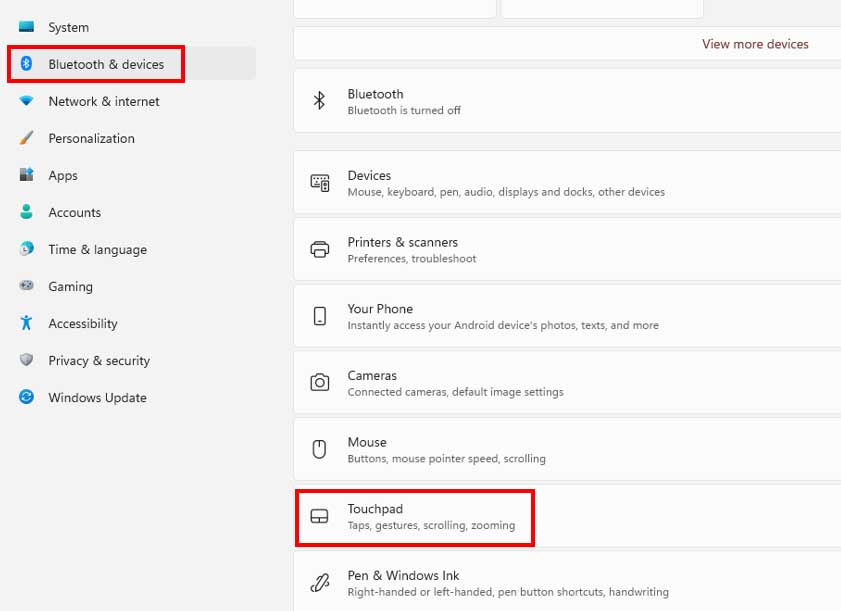Open Windows Update page
The image size is (841, 611).
click(97, 397)
